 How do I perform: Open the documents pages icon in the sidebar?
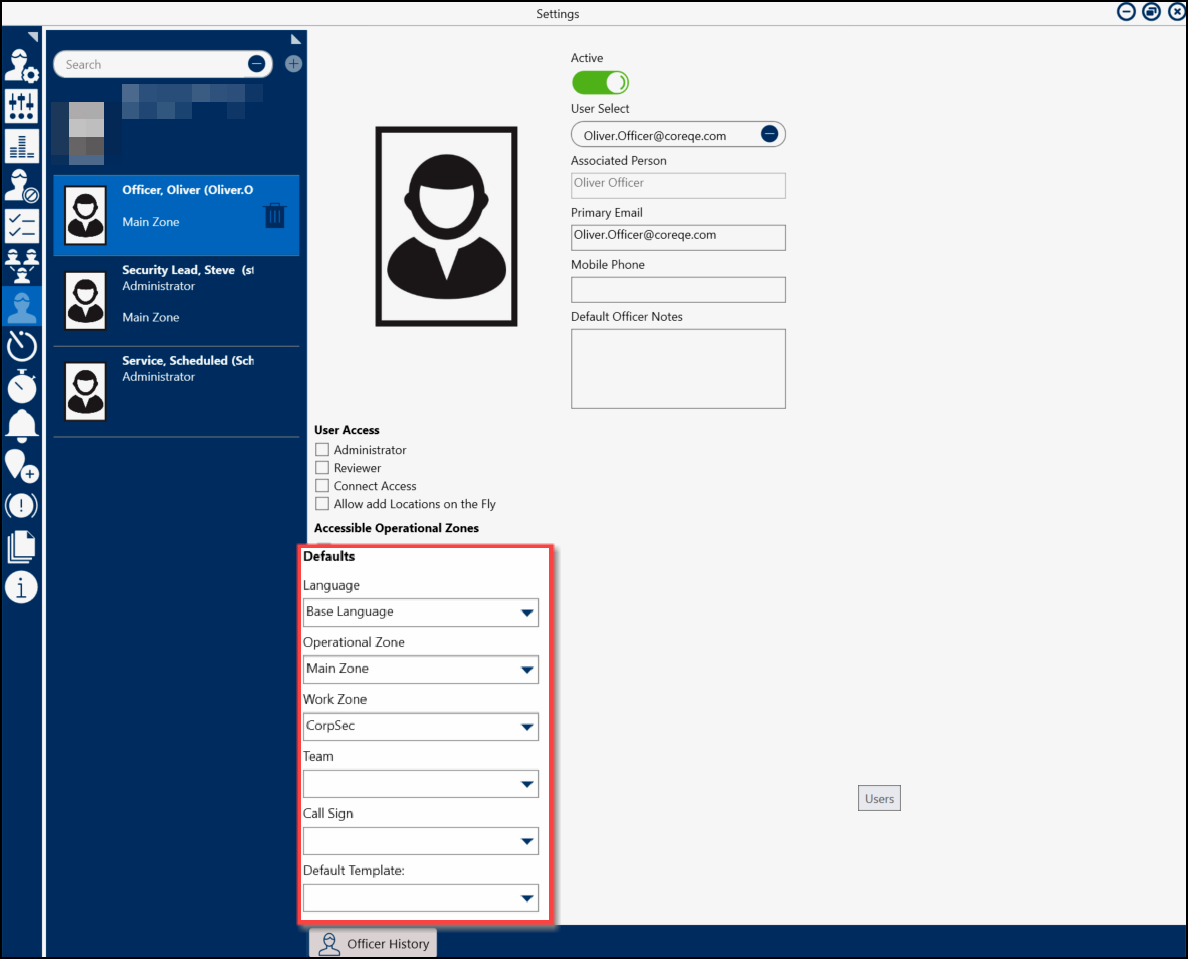[21, 546]
